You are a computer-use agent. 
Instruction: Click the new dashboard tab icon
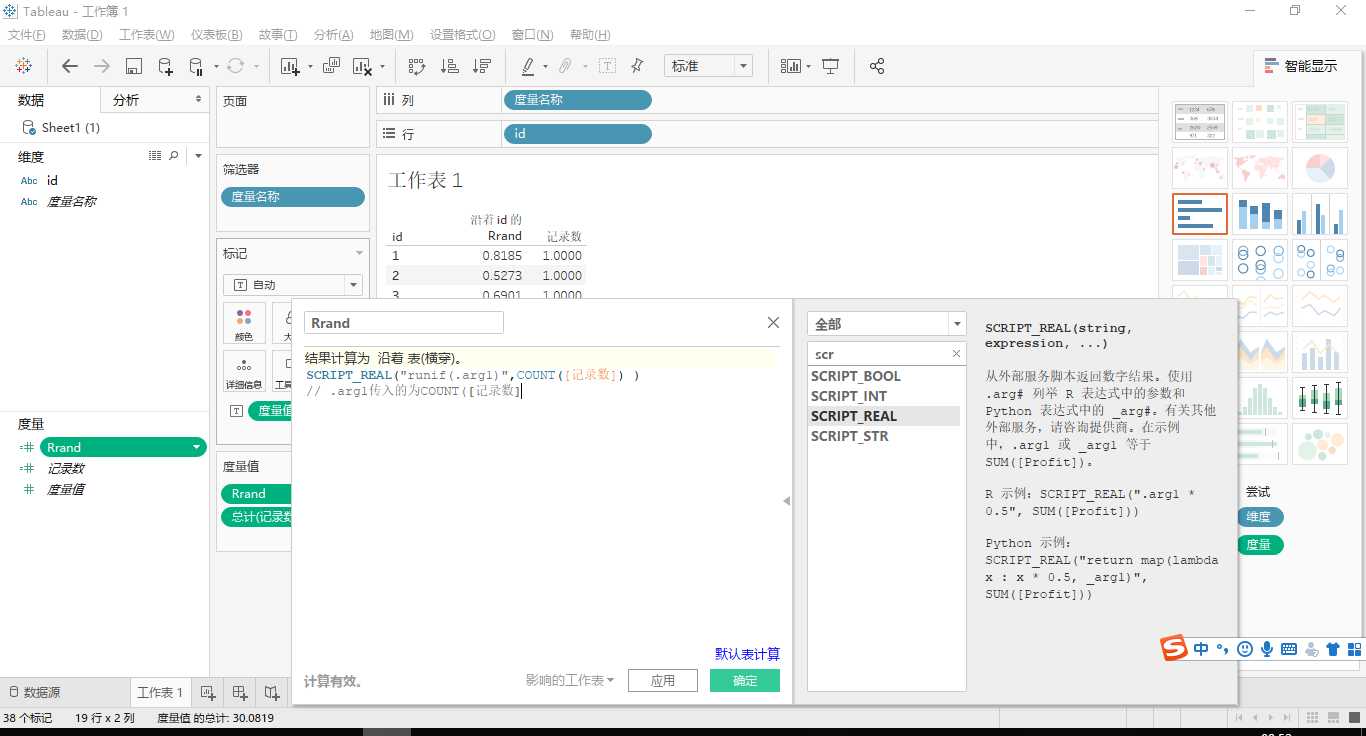[x=240, y=692]
